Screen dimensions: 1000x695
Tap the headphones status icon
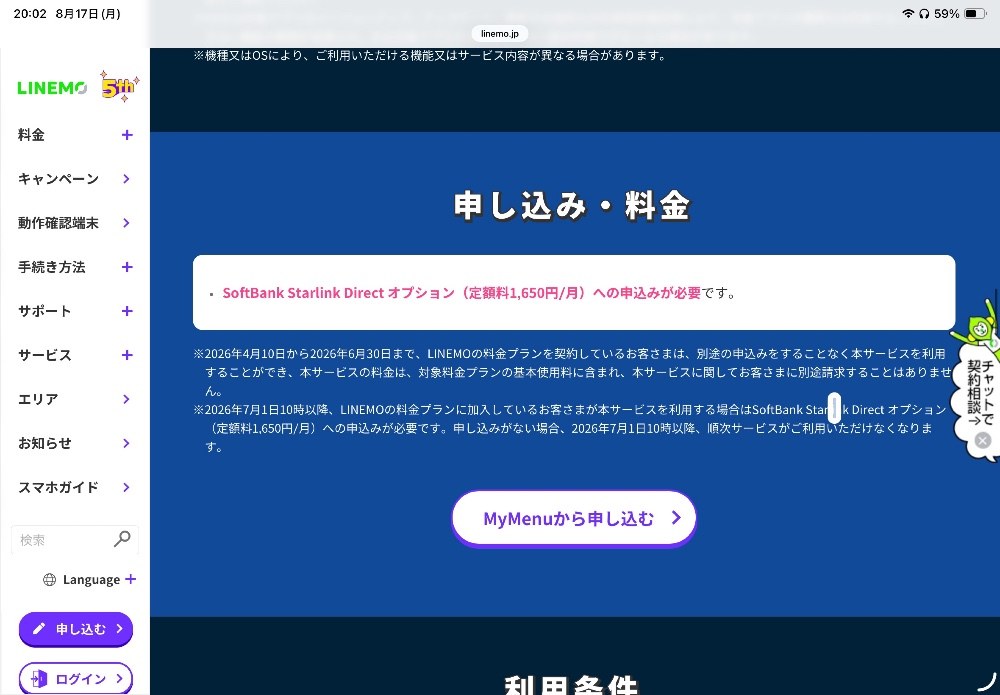pyautogui.click(x=924, y=13)
